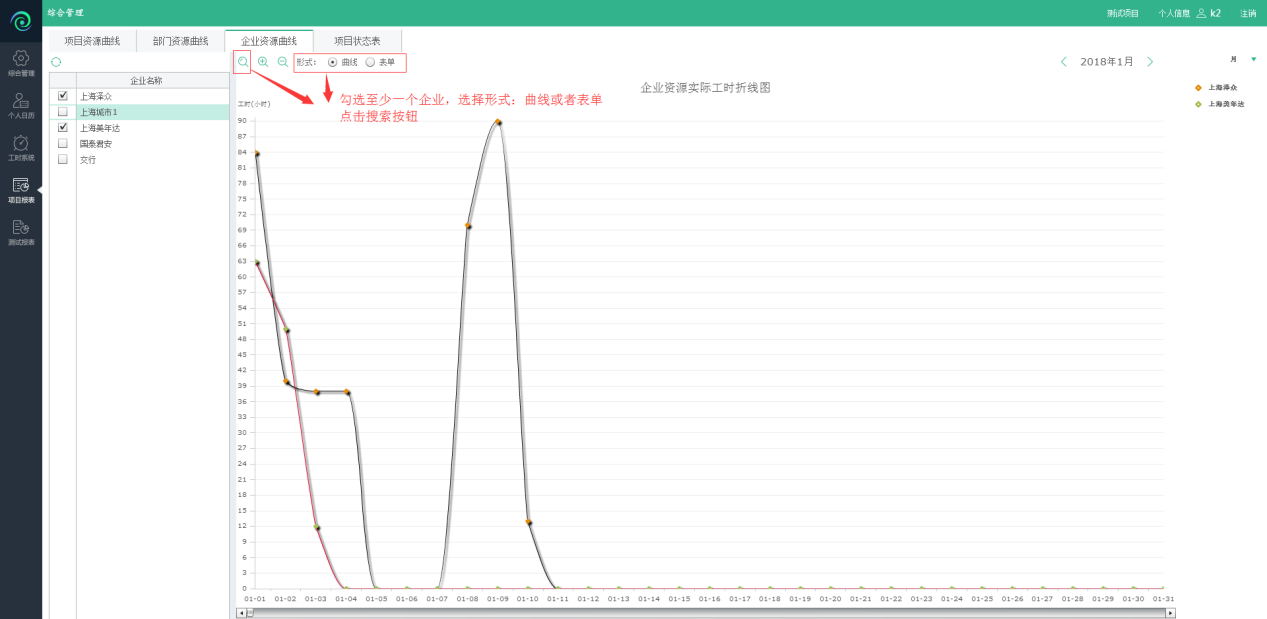
Task: Zoom in on the chart
Action: point(263,62)
